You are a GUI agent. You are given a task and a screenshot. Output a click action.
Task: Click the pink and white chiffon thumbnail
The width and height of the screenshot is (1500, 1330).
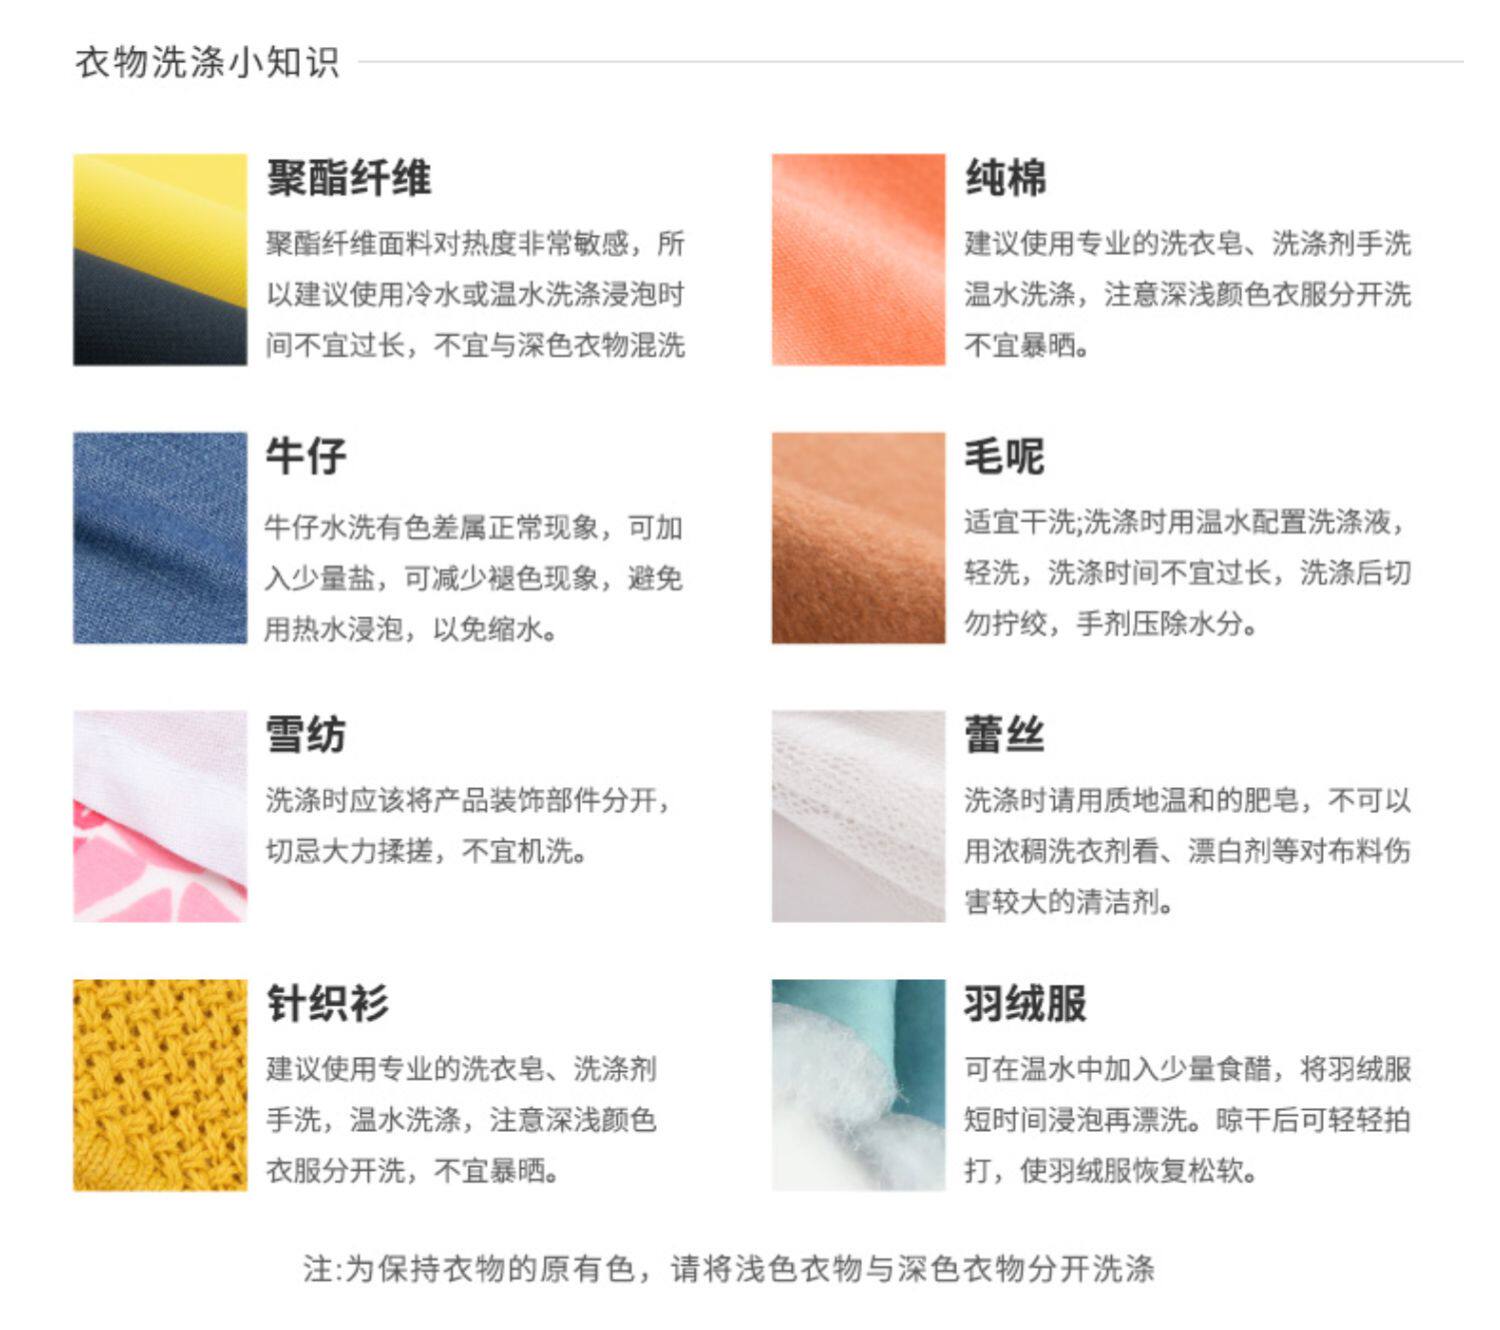pos(160,816)
